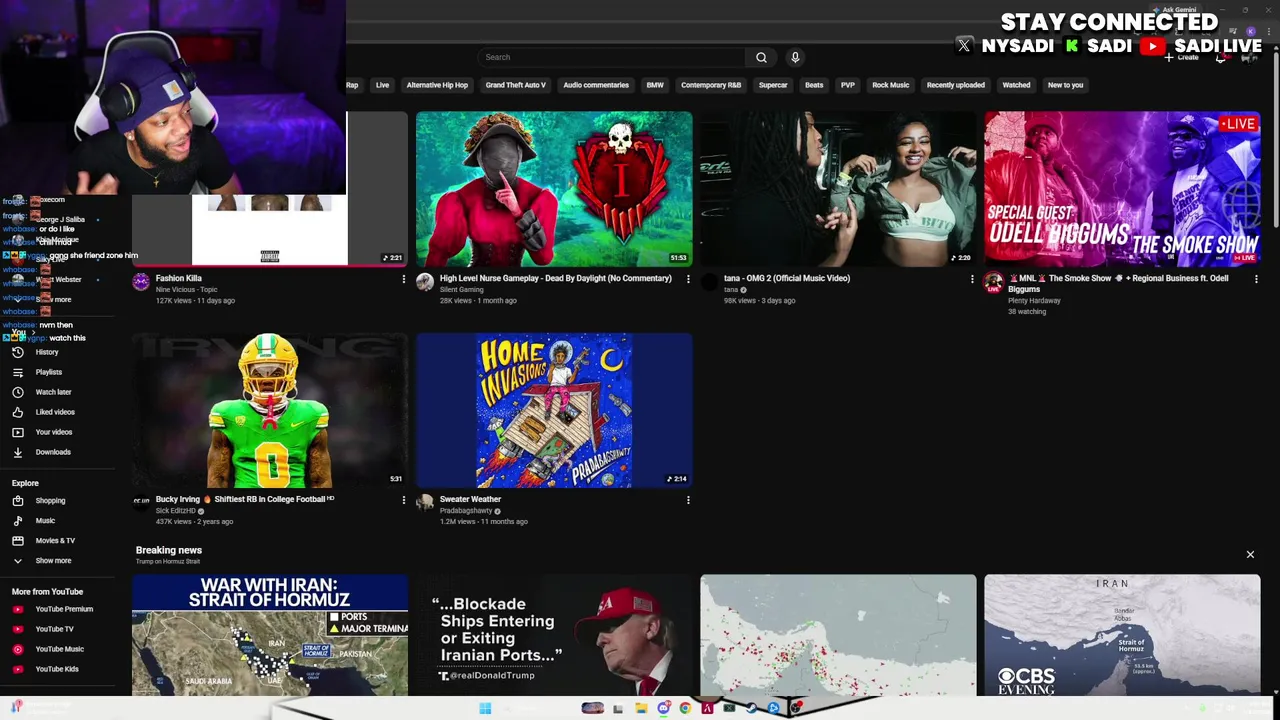Select the Rock Music chip

point(890,85)
